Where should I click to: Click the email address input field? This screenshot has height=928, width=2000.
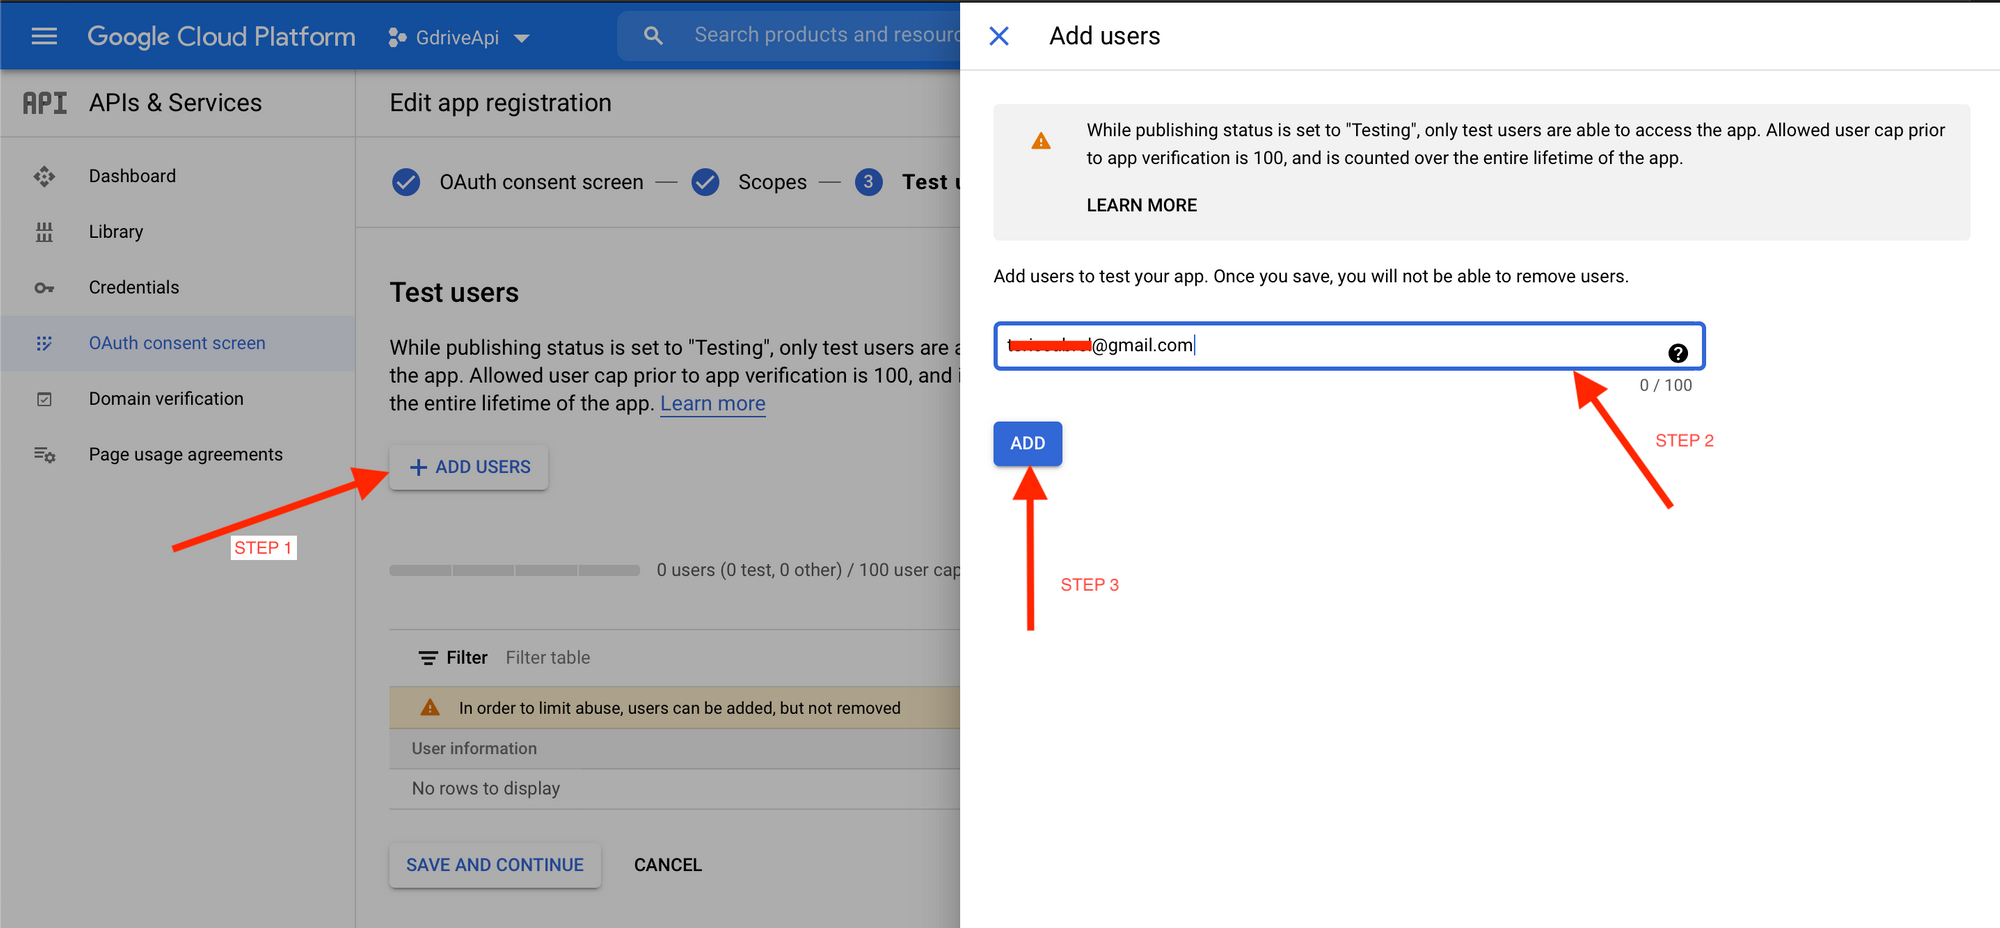point(1349,346)
